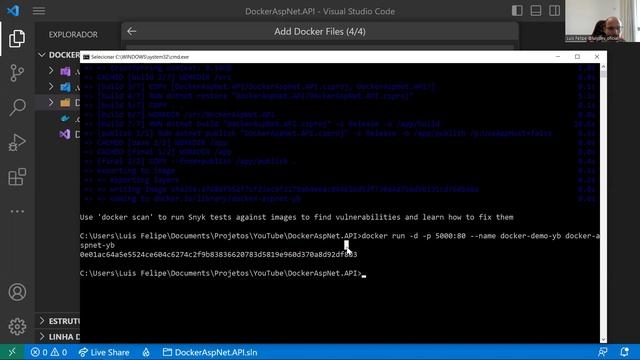Click the cmd.exe window title bar icon

86,57
